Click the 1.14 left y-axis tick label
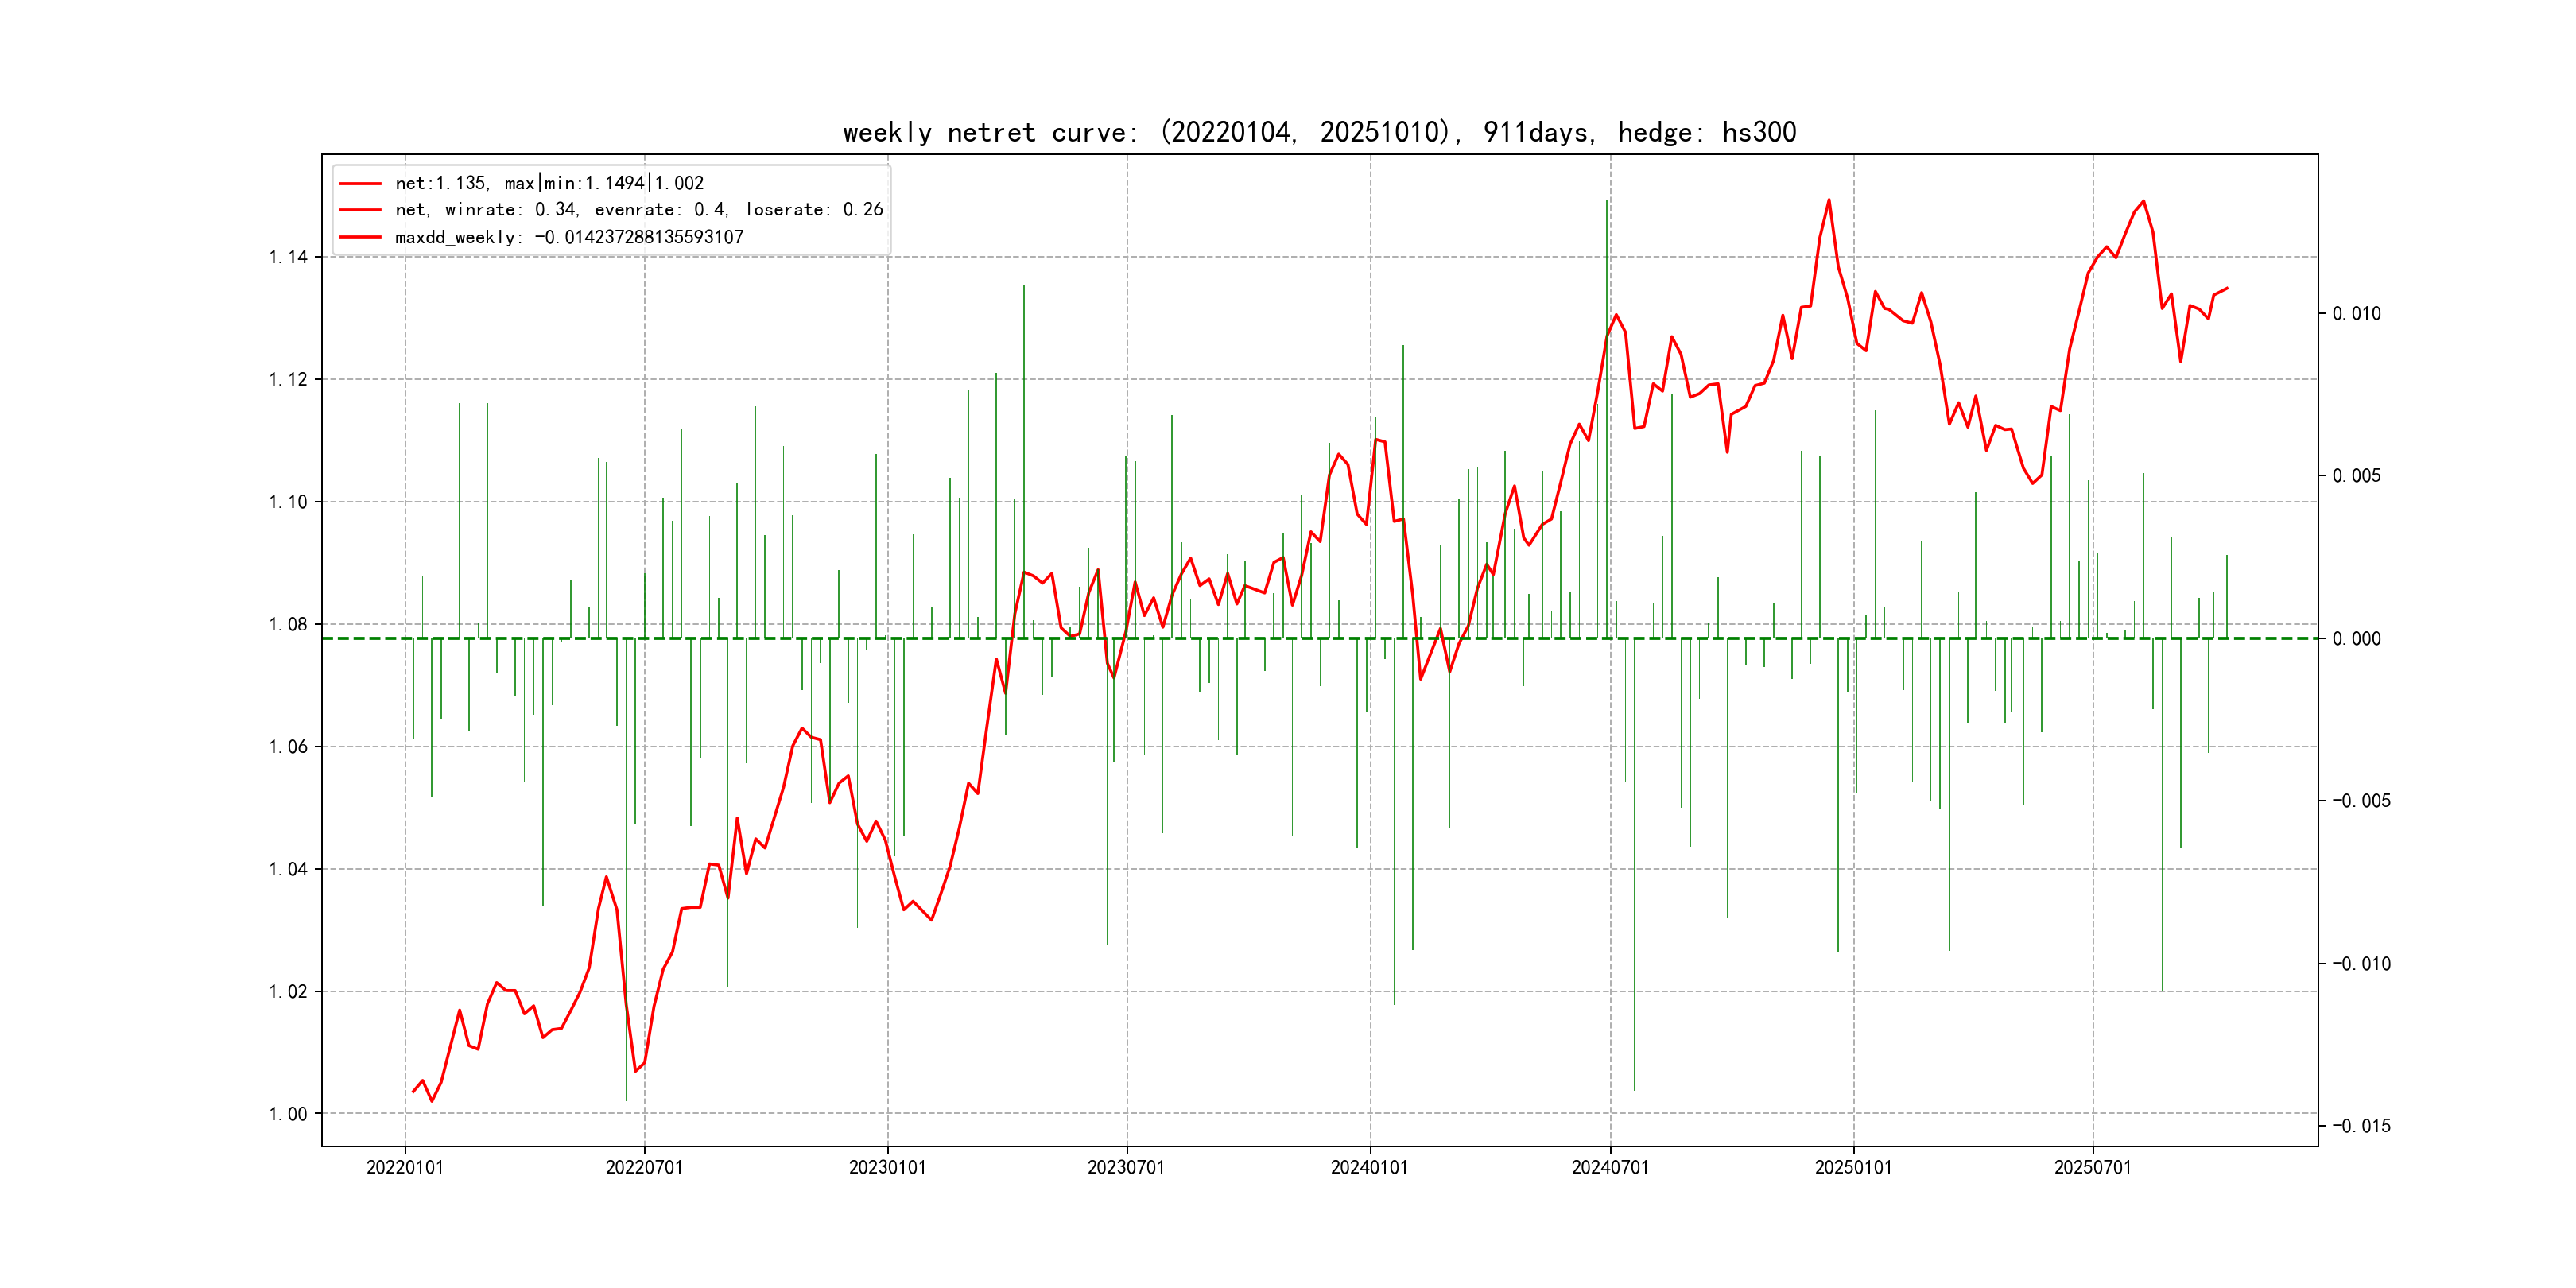The image size is (2576, 1288). click(x=288, y=258)
